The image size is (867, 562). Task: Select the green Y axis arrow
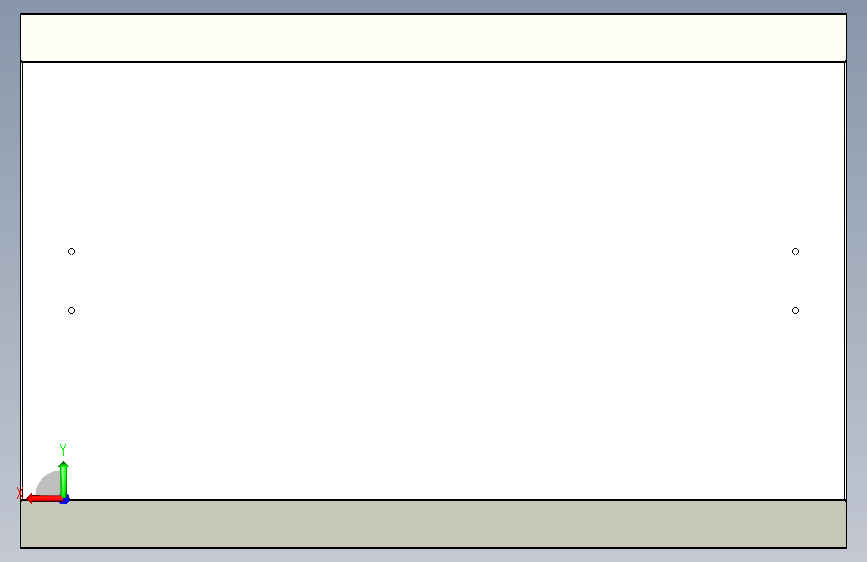[x=64, y=479]
